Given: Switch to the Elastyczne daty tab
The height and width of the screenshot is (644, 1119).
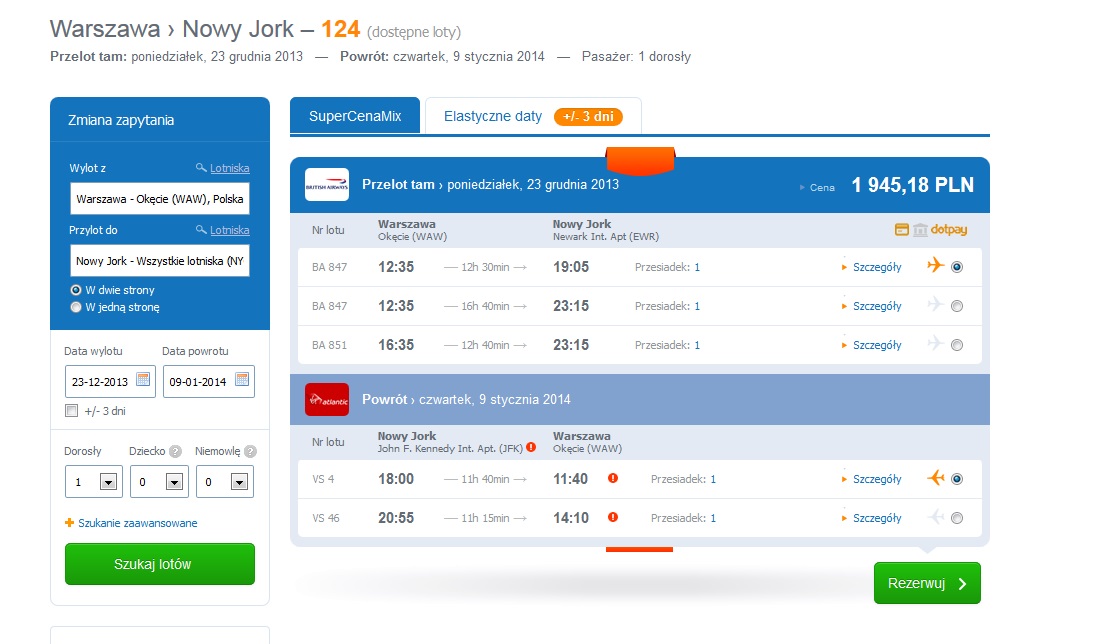Looking at the screenshot, I should (533, 116).
